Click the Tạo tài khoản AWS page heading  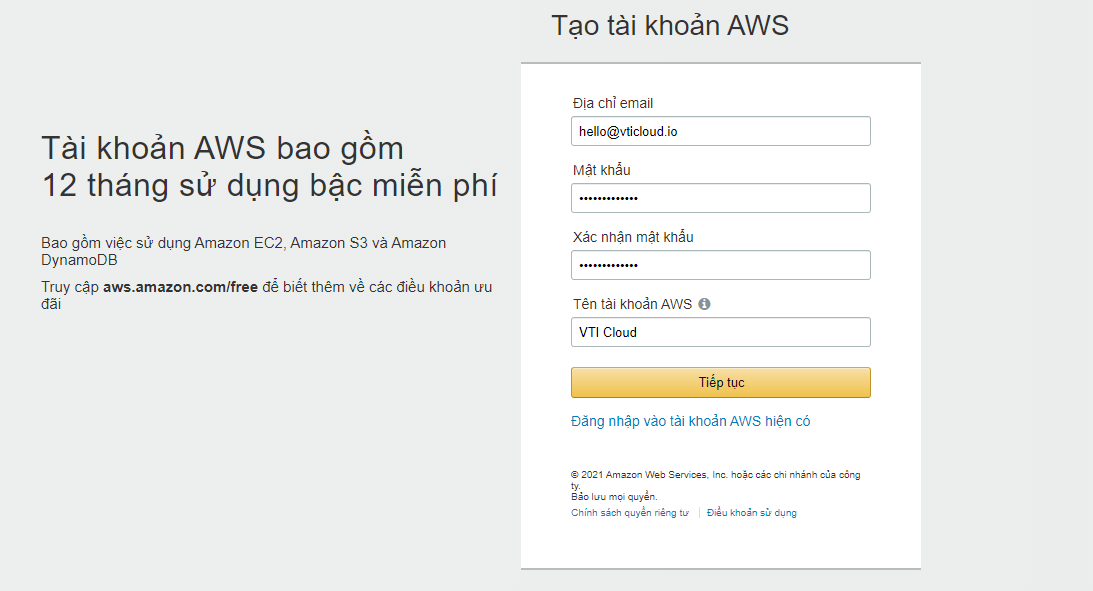tap(670, 26)
